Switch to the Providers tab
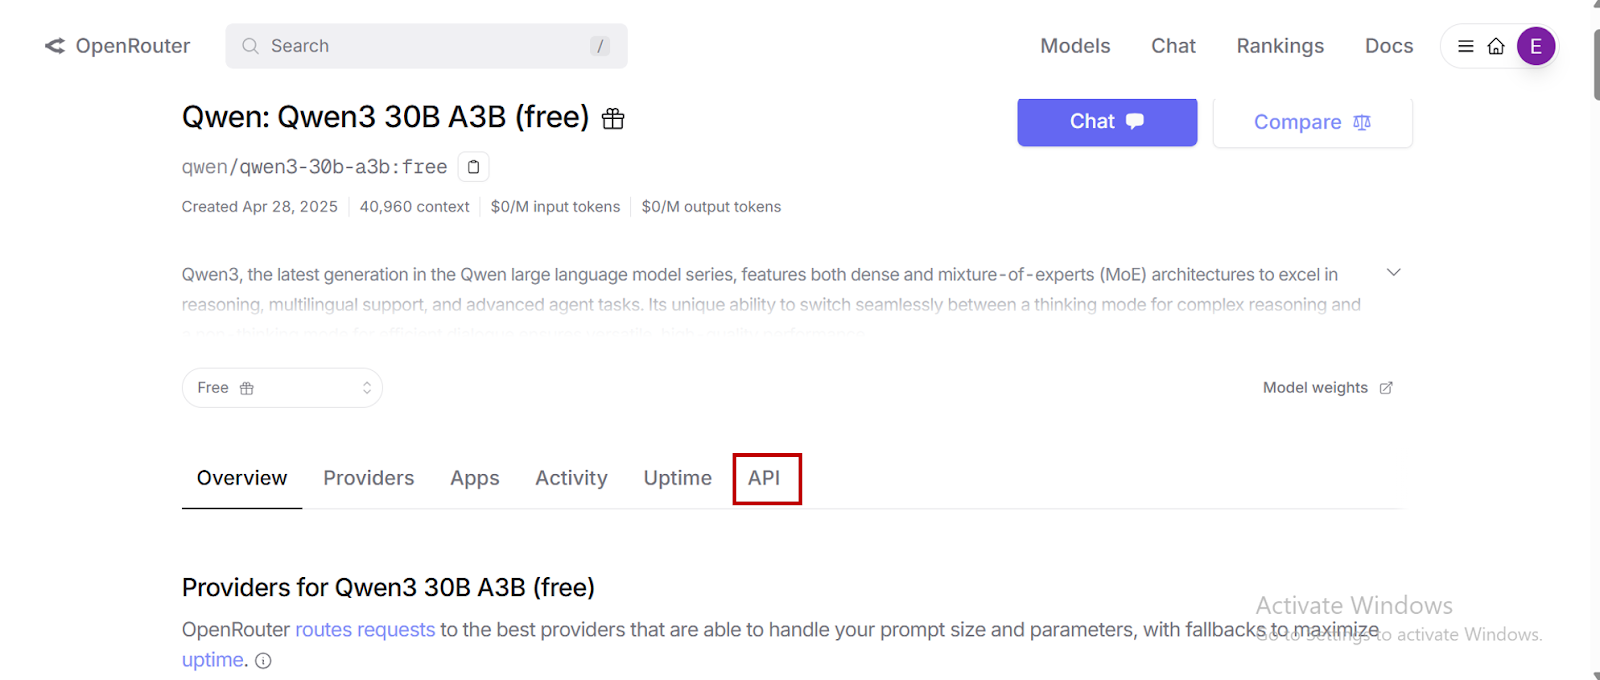The height and width of the screenshot is (680, 1600). (368, 478)
